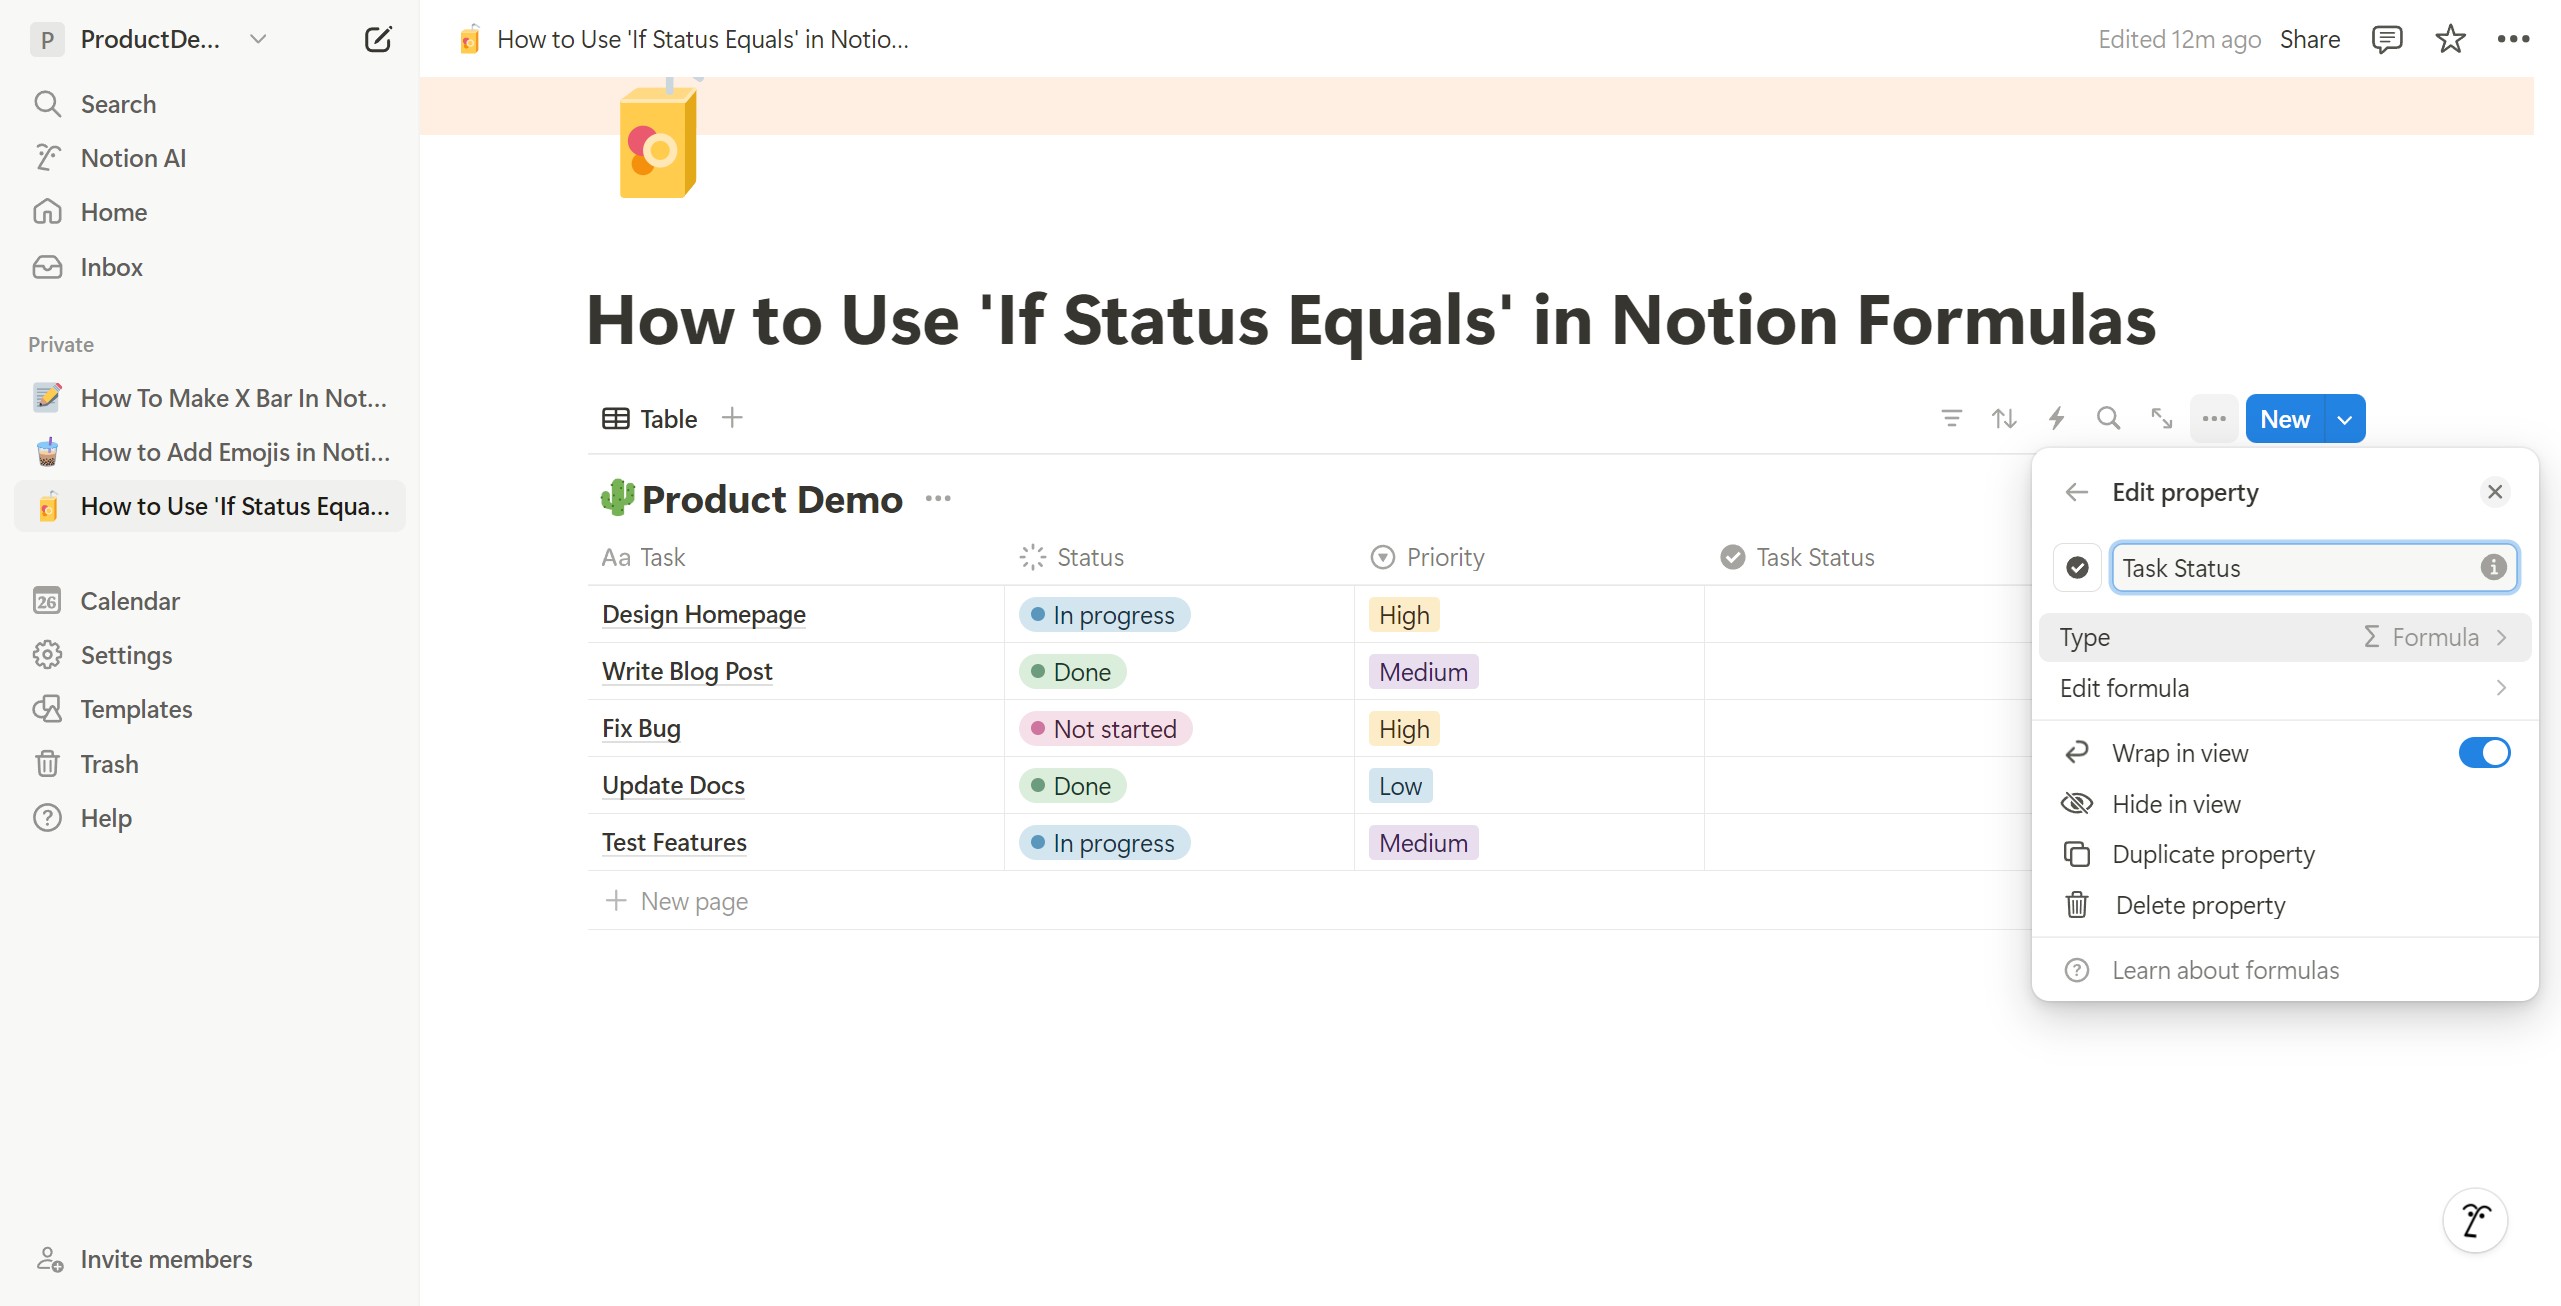Screen dimensions: 2561x1306
Task: Click the blue New button
Action: click(x=2285, y=419)
